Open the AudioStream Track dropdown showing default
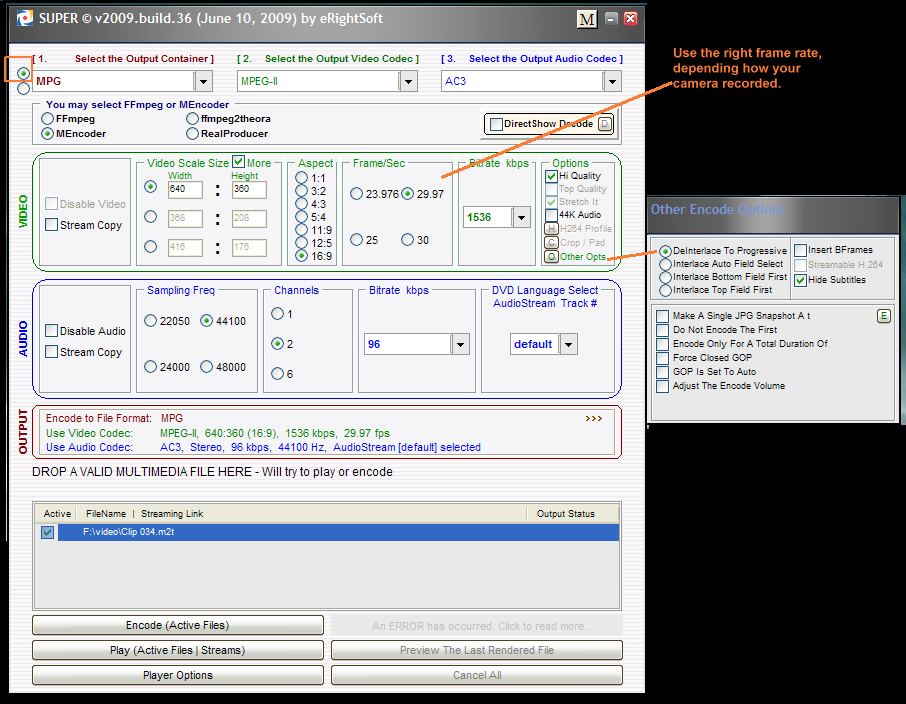The image size is (906, 704). (569, 344)
